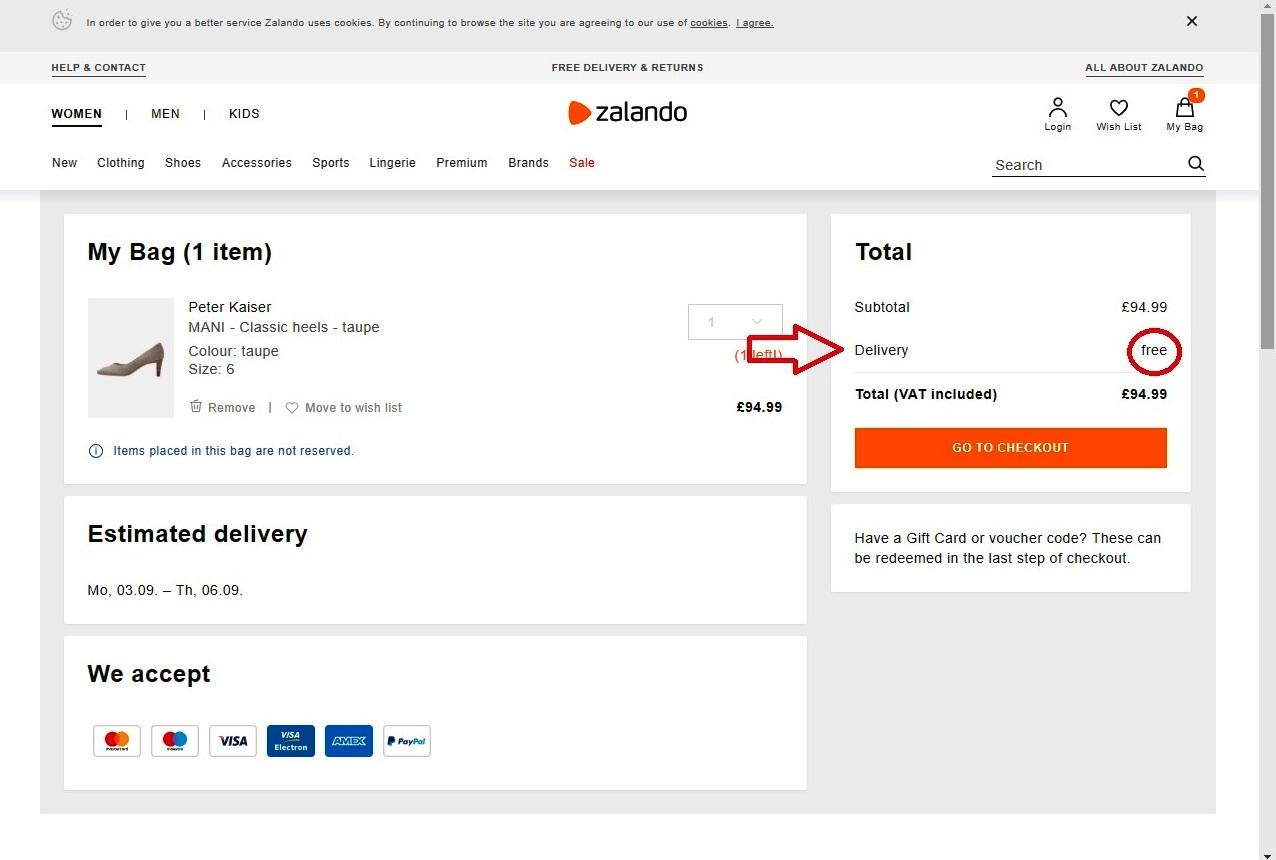Viewport: 1276px width, 860px height.
Task: Go to Zalando homepage via logo
Action: click(x=627, y=112)
